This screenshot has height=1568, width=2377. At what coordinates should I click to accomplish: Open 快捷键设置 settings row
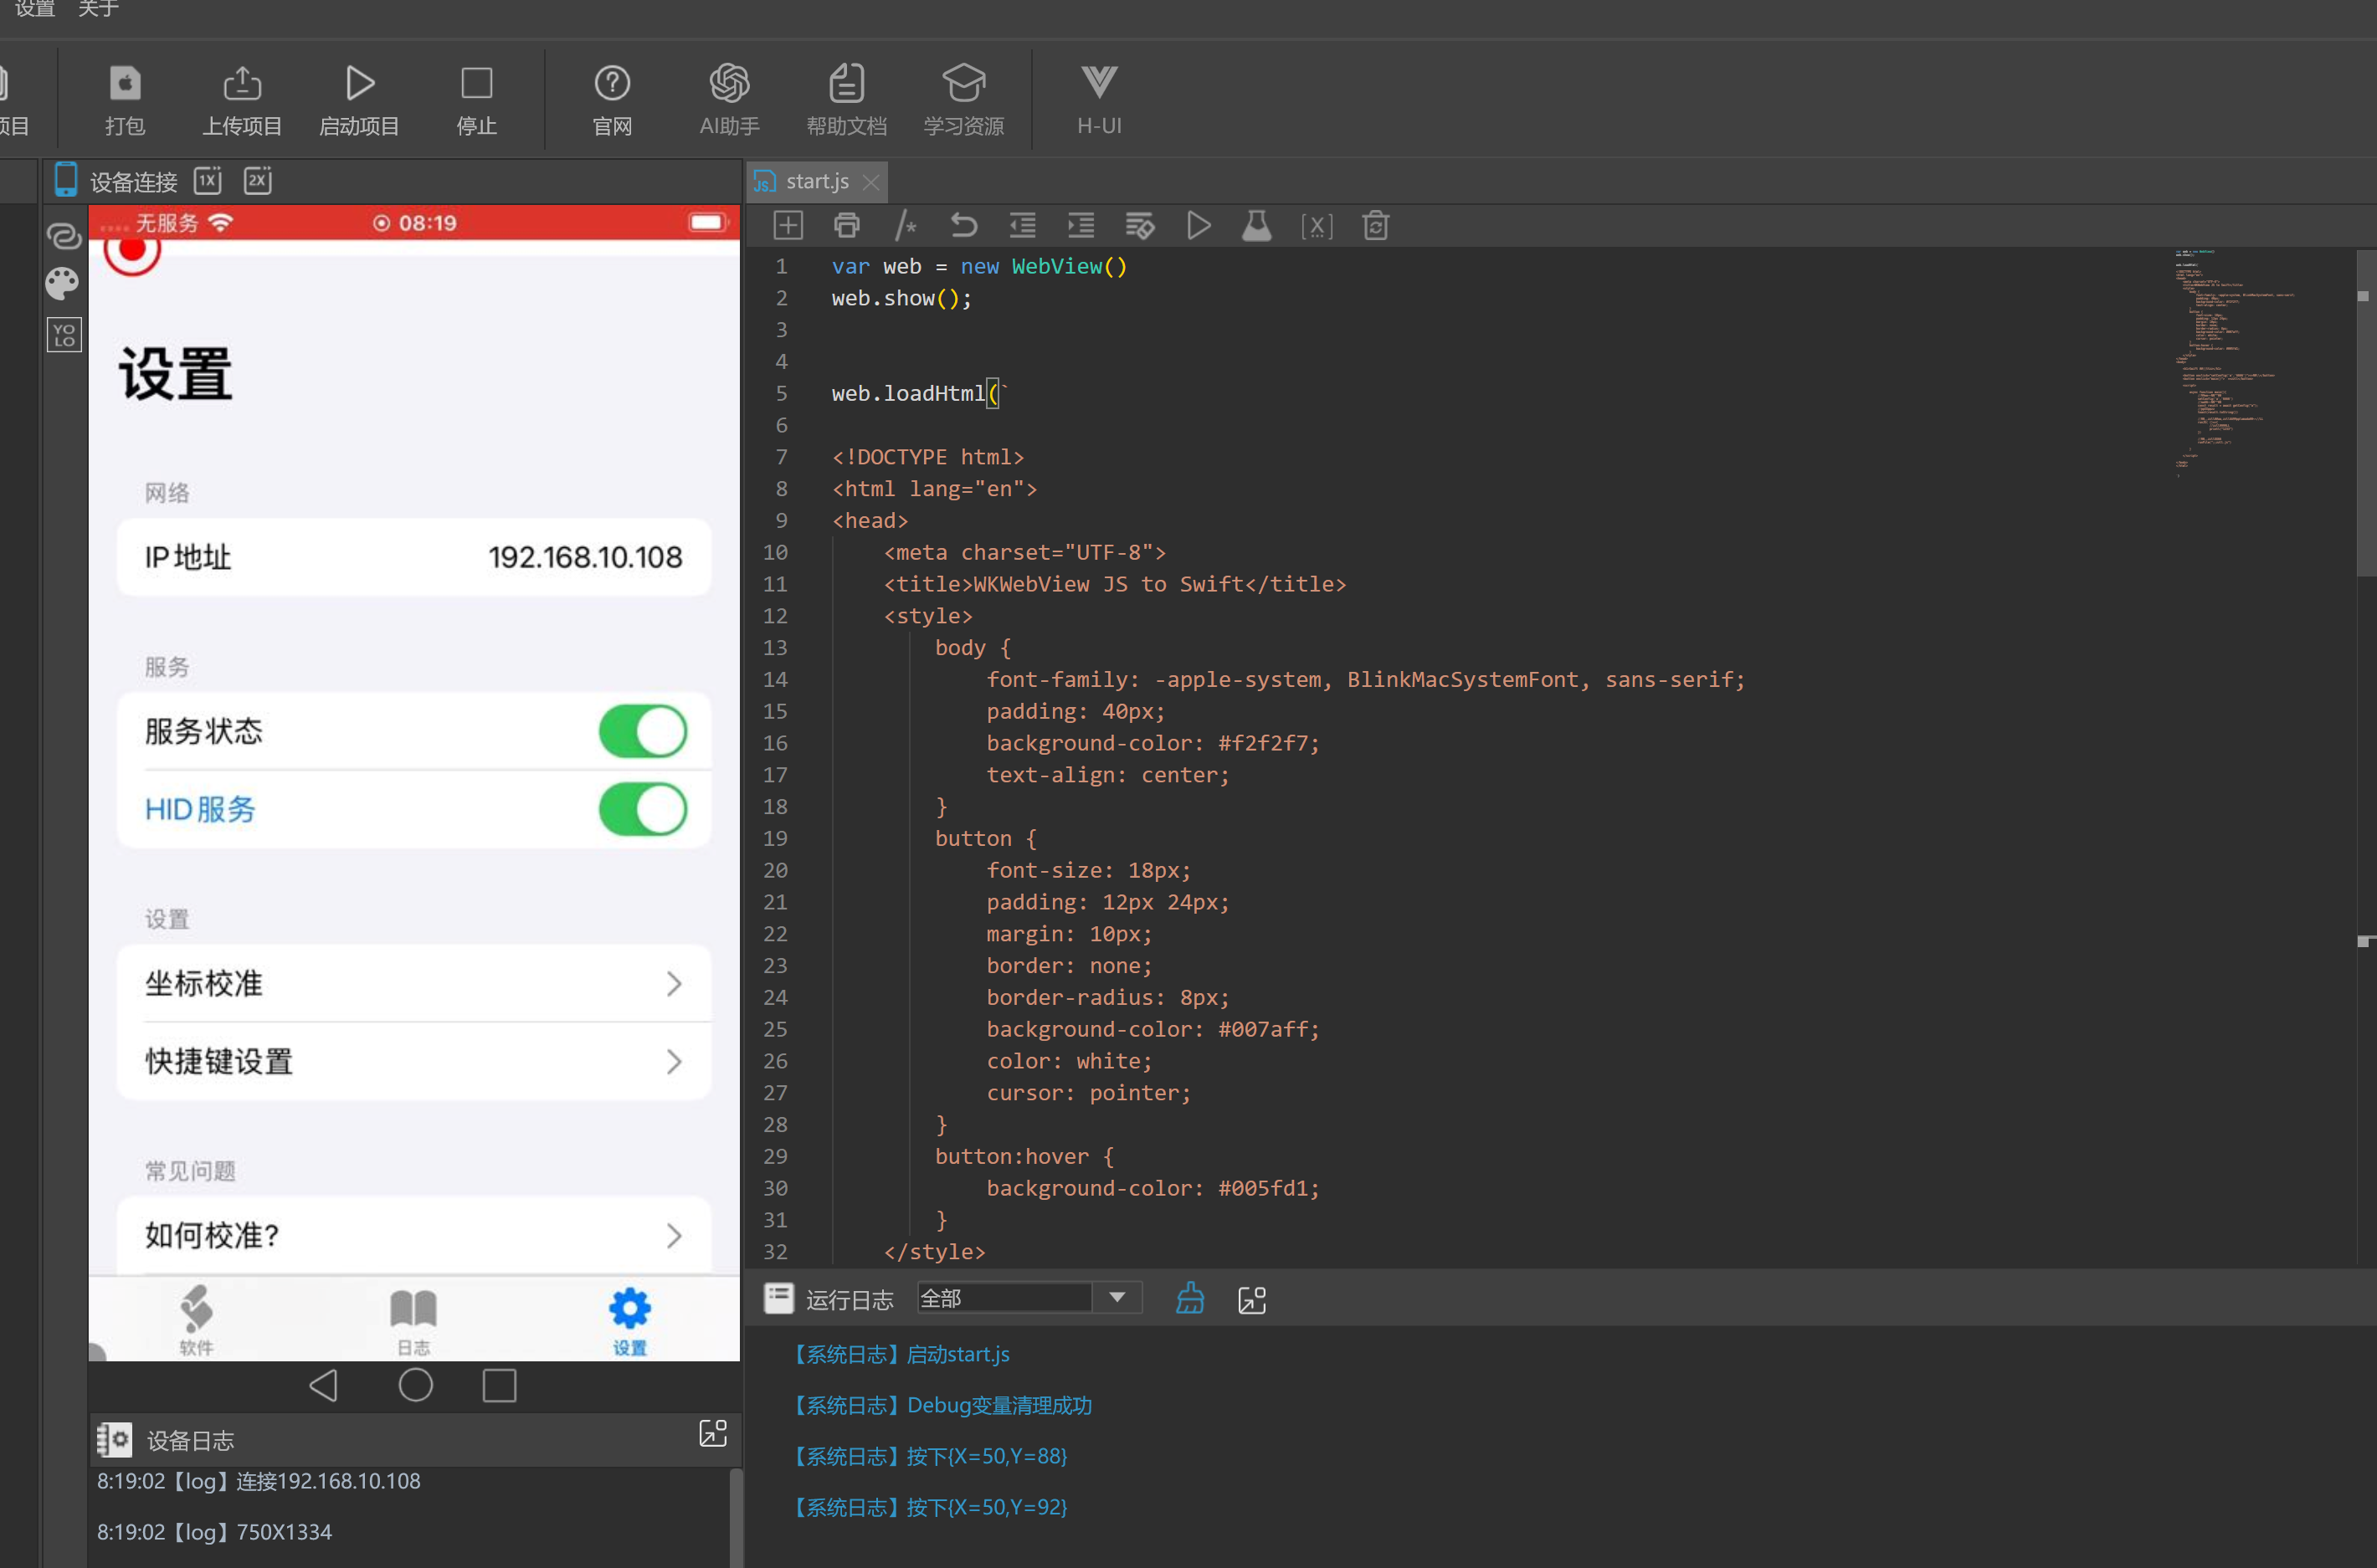(414, 1061)
